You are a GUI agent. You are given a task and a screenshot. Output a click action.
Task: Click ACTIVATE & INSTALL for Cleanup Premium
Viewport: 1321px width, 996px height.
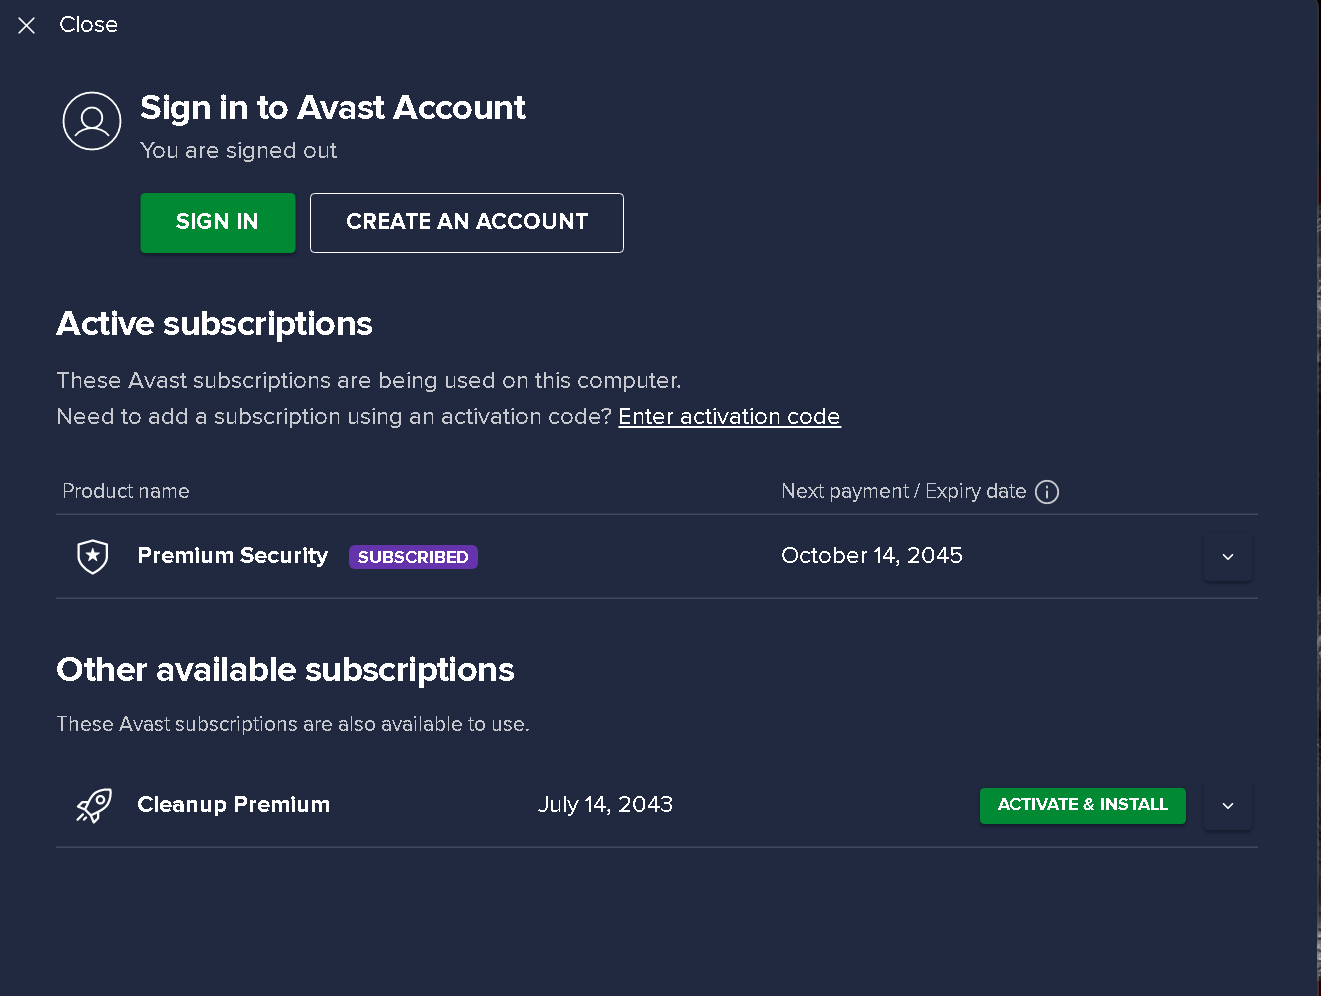point(1083,805)
